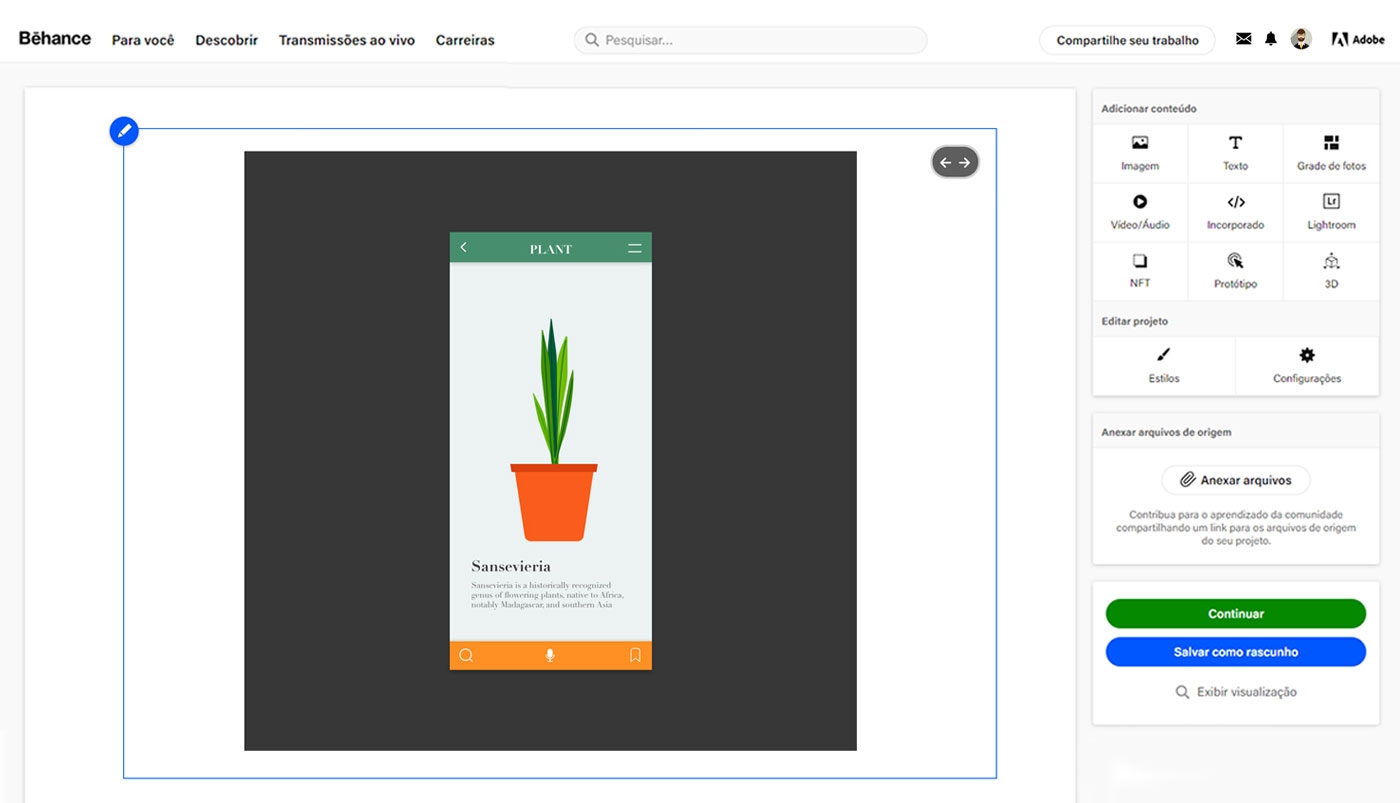Click the Anexar arquivos button
Screen dimensions: 1400x803
click(x=1235, y=480)
